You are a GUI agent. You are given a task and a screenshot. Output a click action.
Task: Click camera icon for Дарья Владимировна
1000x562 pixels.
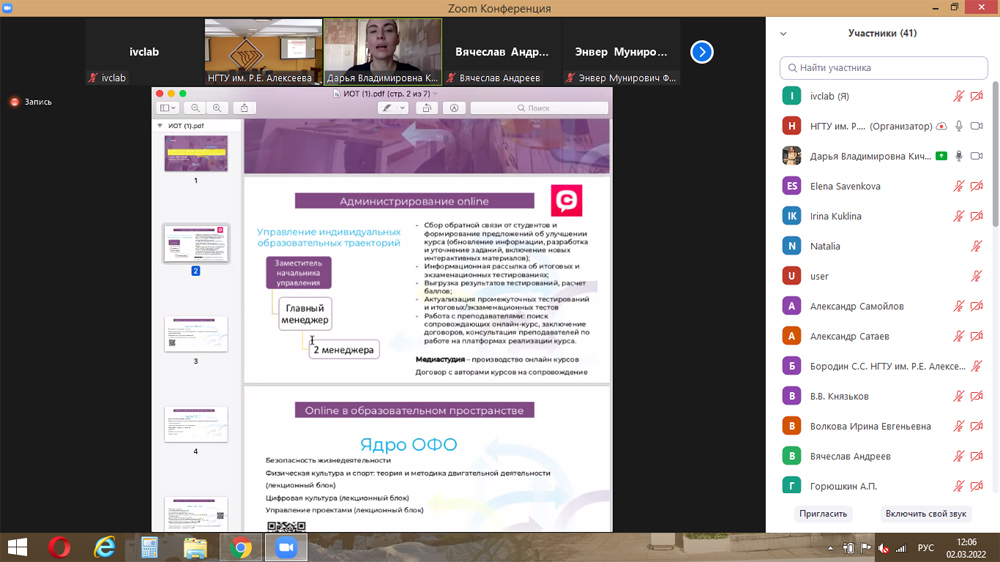pos(976,156)
